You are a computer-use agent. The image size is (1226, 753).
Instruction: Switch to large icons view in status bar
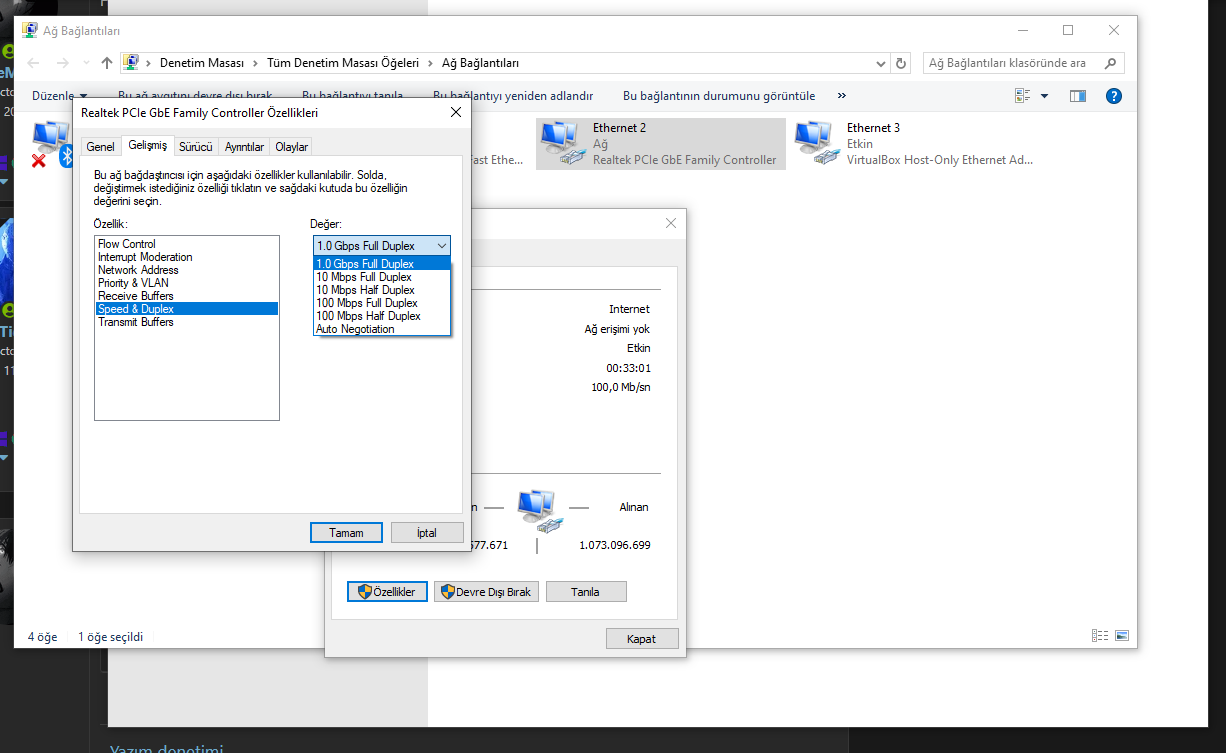[x=1121, y=635]
